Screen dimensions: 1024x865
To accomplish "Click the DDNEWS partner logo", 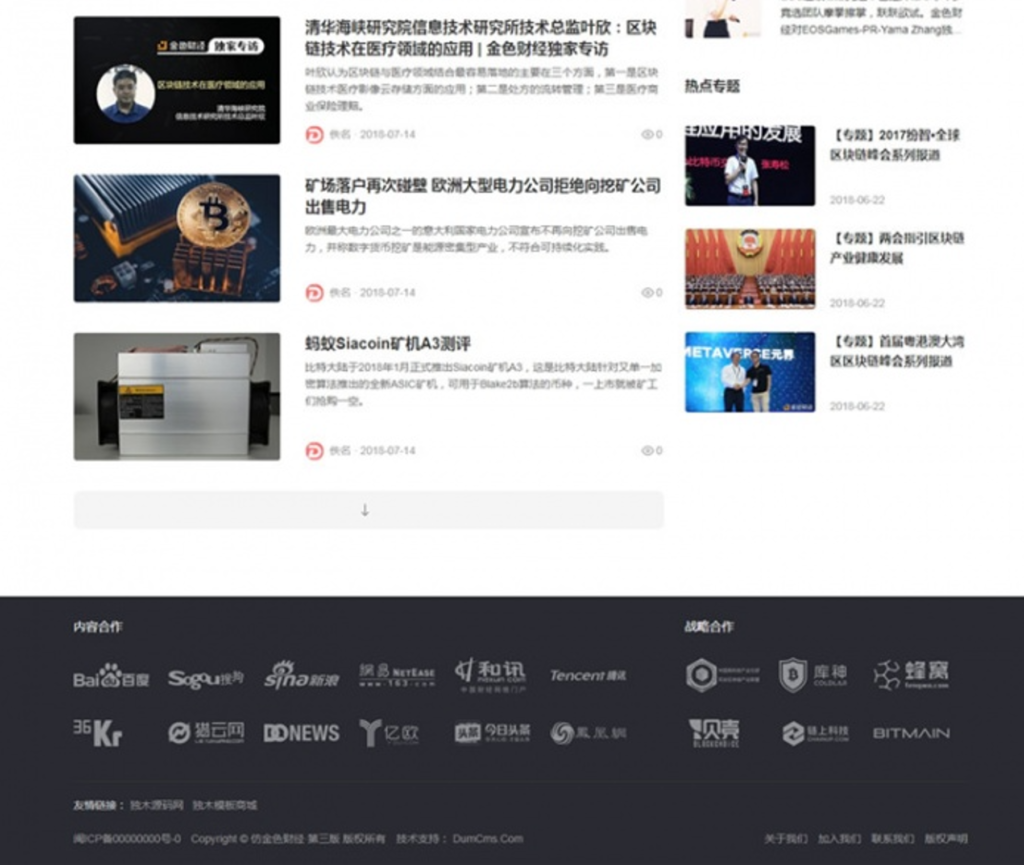I will point(301,733).
